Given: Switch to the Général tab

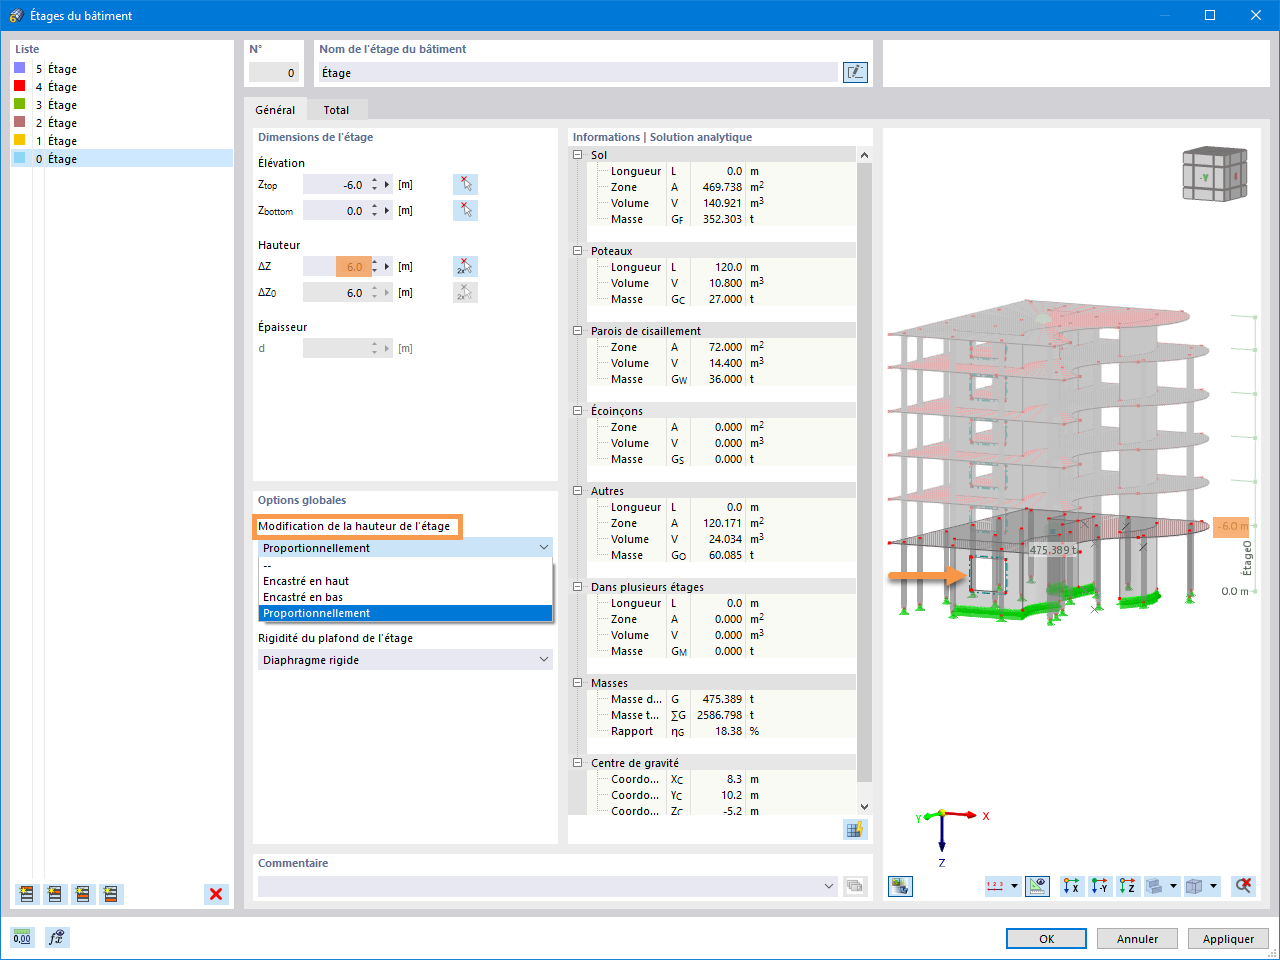Looking at the screenshot, I should point(275,110).
